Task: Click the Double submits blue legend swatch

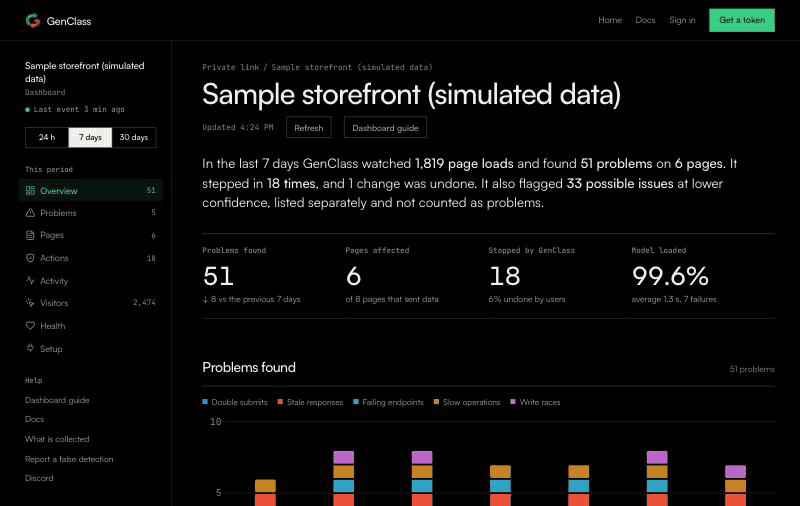Action: point(205,402)
